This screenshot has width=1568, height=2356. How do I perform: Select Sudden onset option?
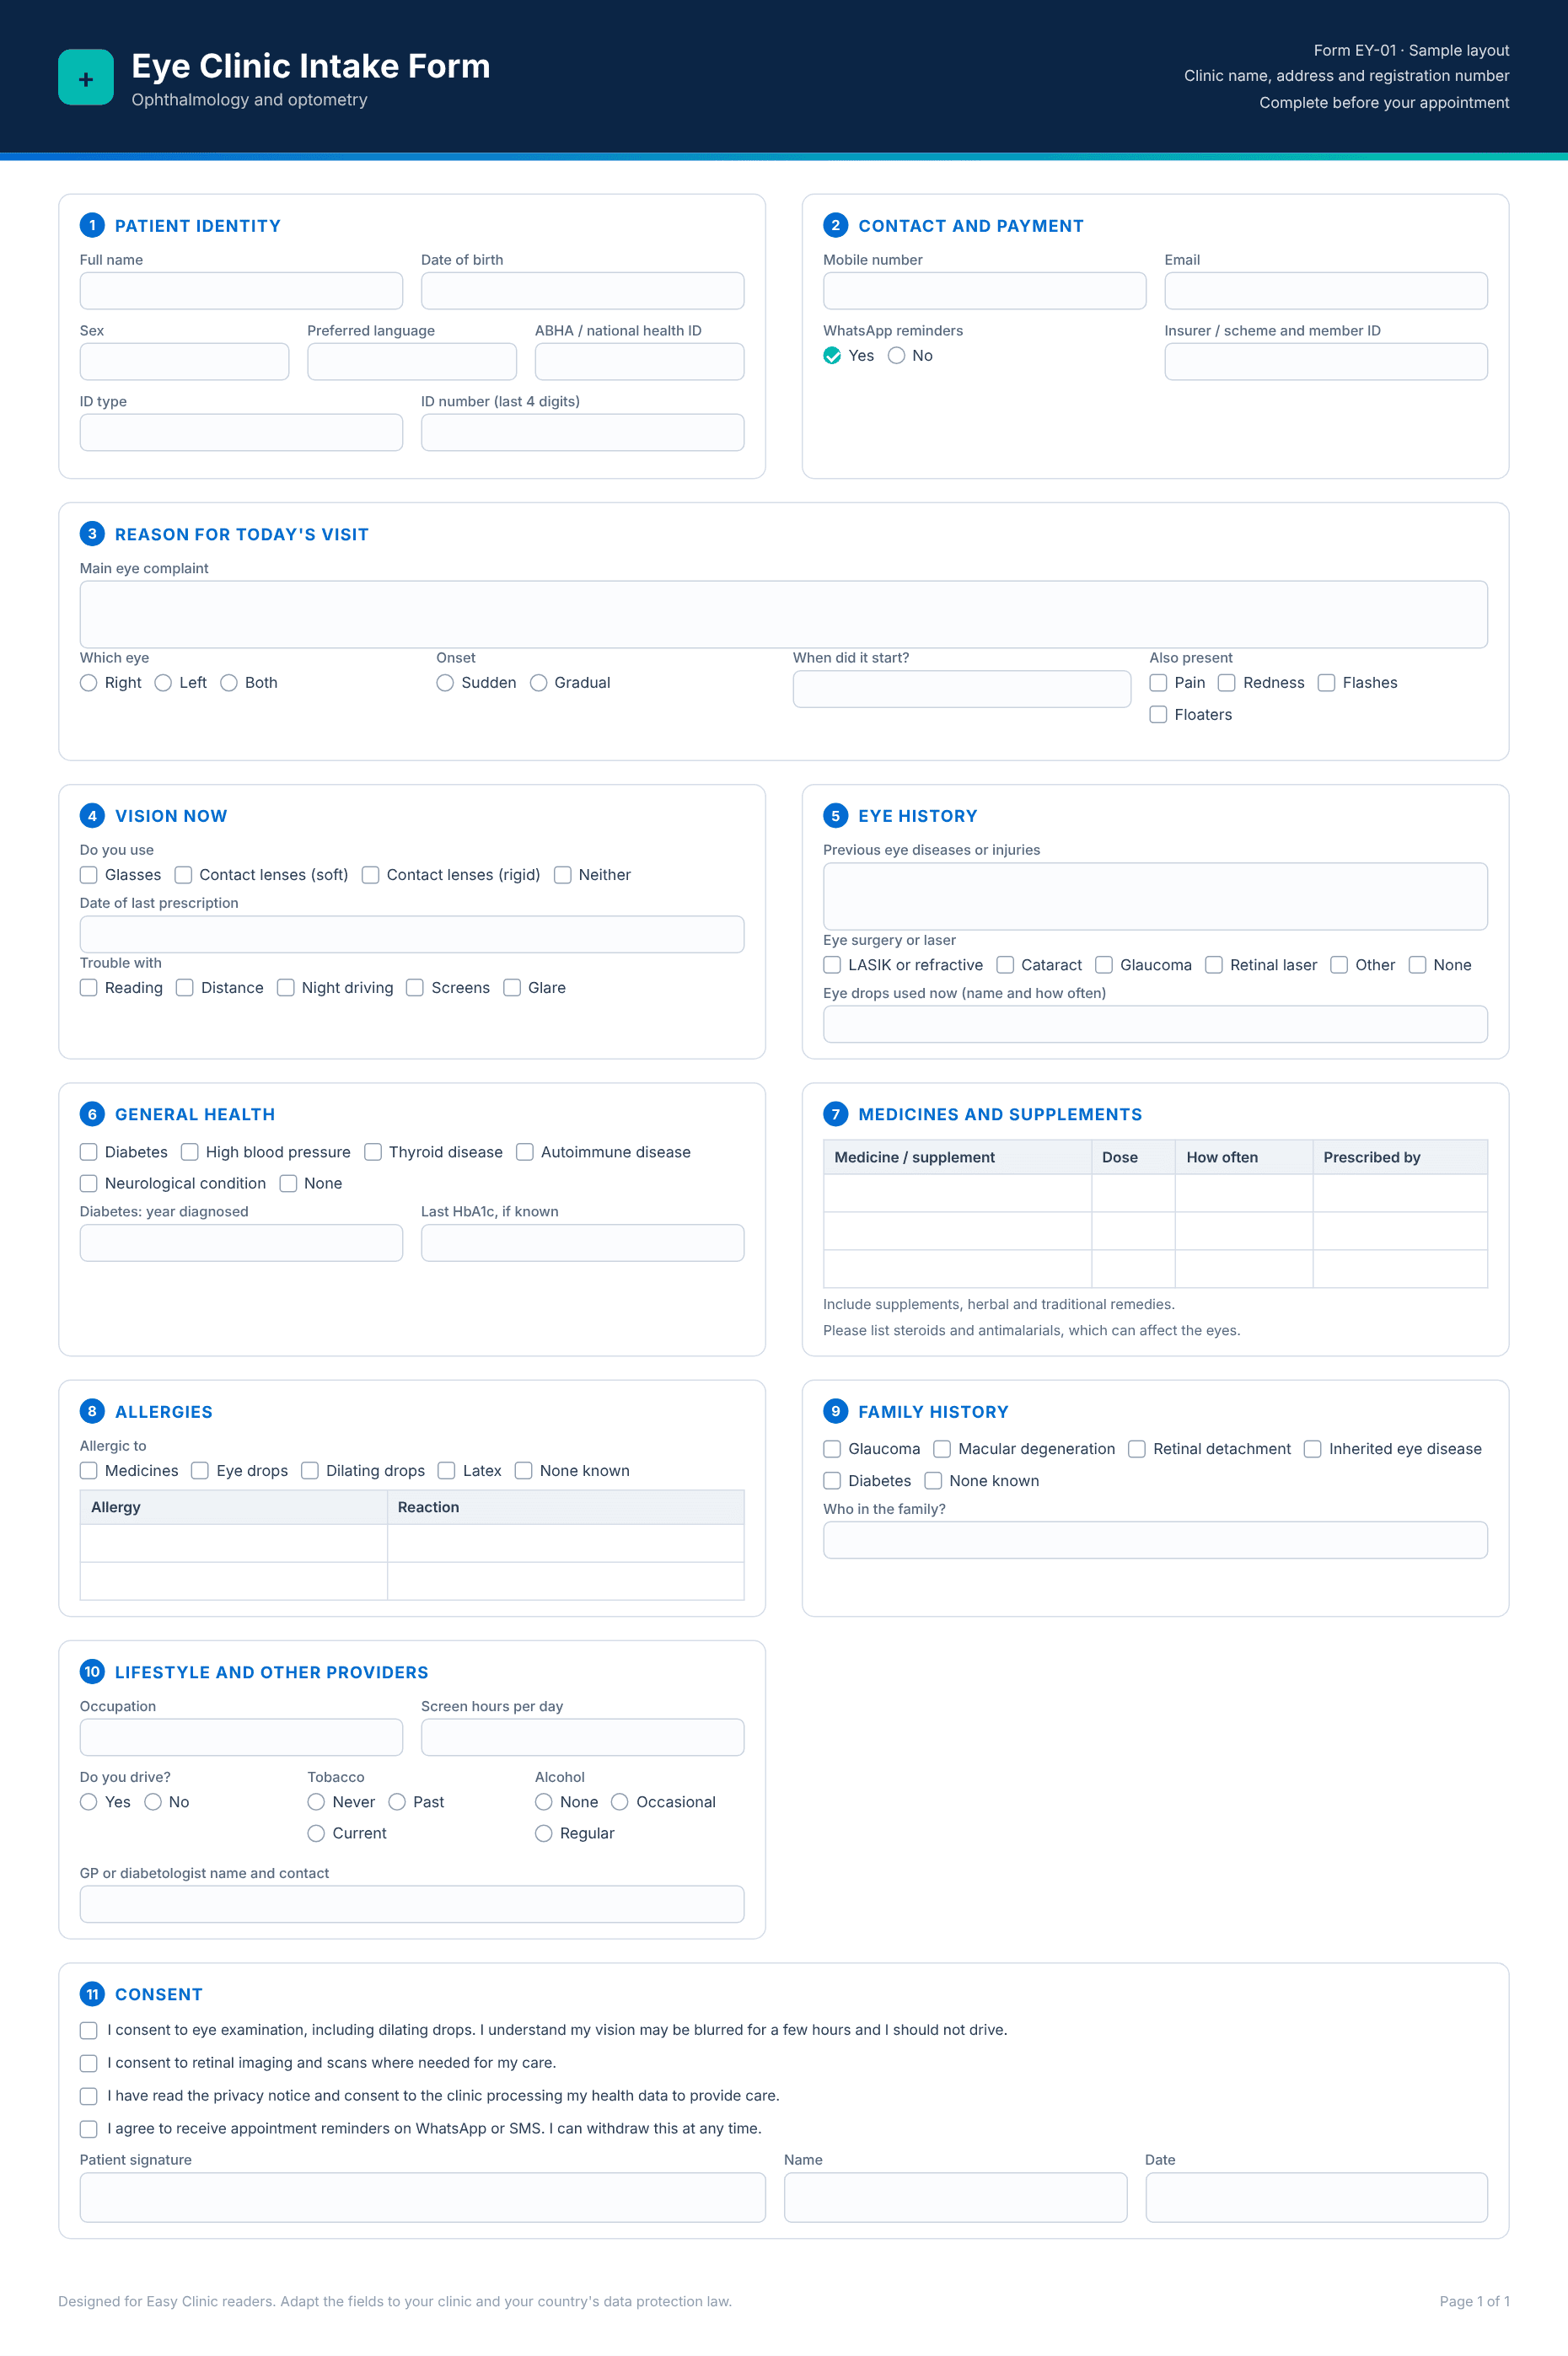coord(445,683)
